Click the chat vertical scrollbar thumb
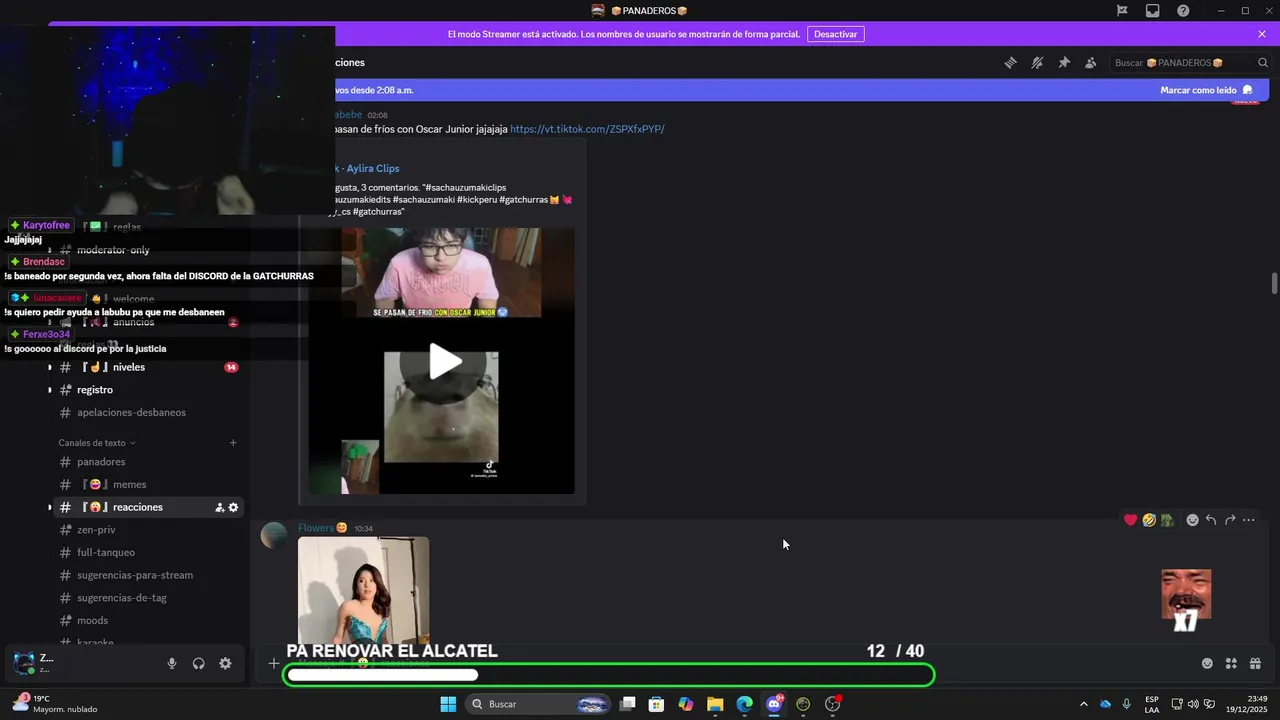The image size is (1280, 720). point(1274,283)
